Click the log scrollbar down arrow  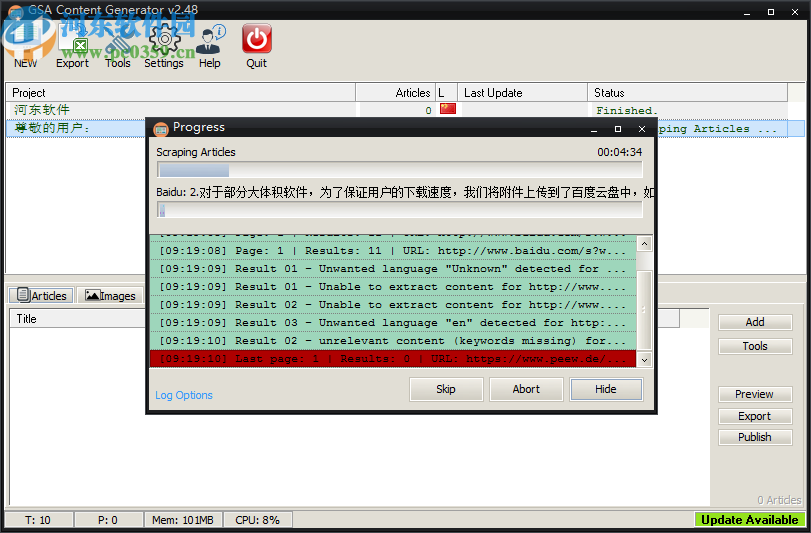point(644,360)
